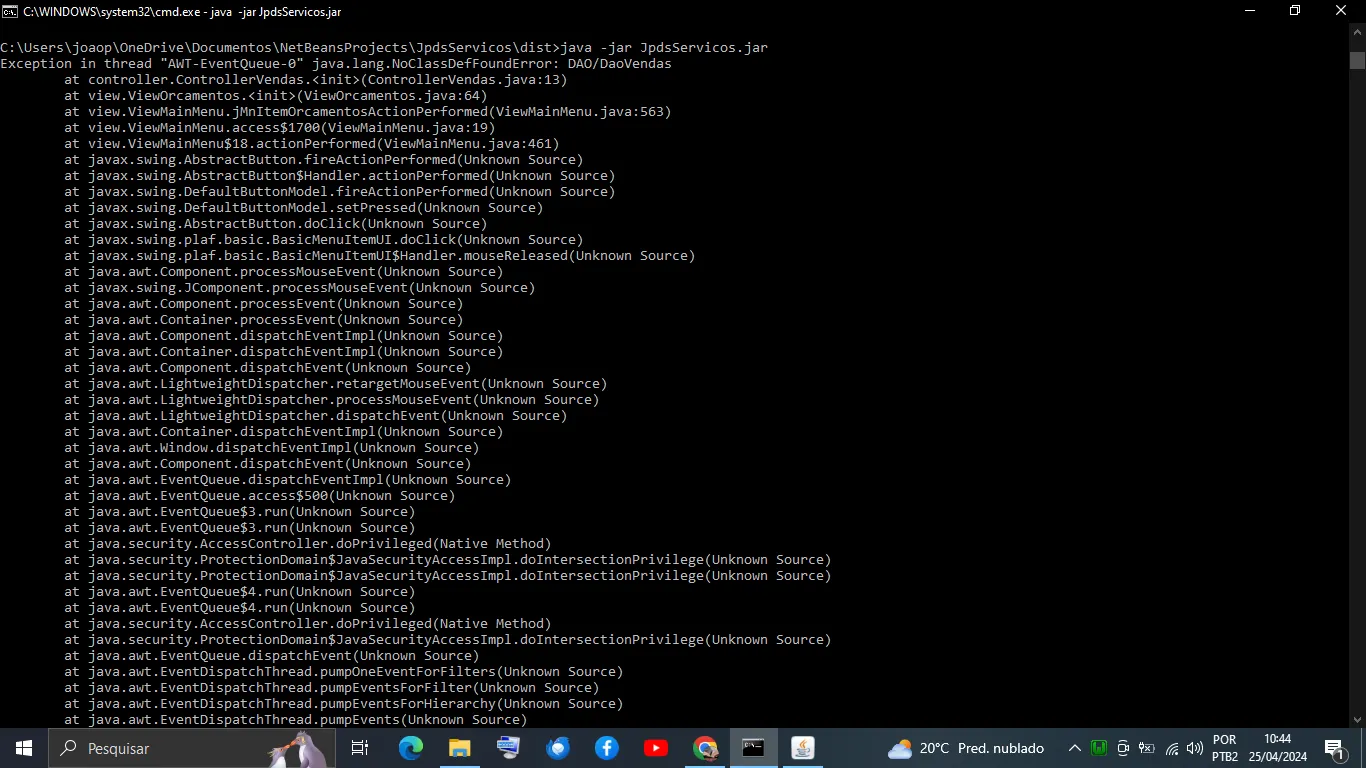The height and width of the screenshot is (768, 1366).
Task: Click the 'pumpOneEventForFilters' line
Action: [x=344, y=672]
